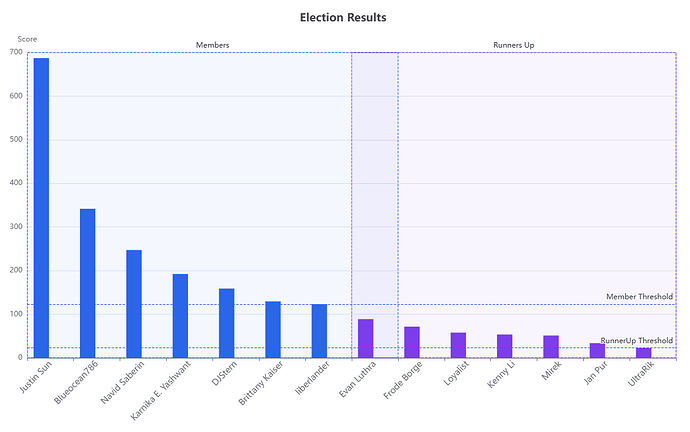Click the Jan Pur bar
Screen dimensions: 690x432
597,350
